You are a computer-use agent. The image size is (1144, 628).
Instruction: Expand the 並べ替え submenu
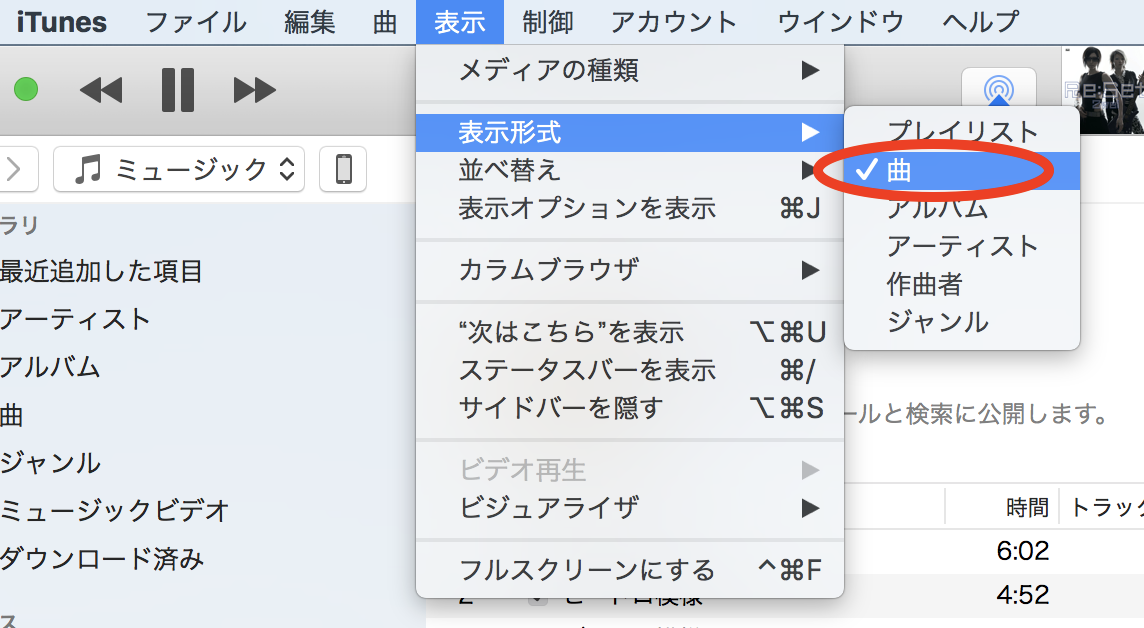(630, 171)
